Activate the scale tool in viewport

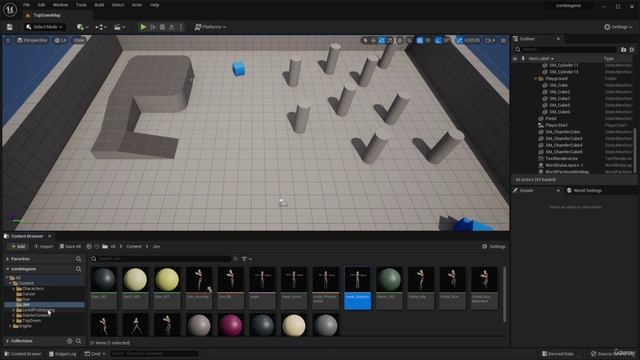[389, 40]
